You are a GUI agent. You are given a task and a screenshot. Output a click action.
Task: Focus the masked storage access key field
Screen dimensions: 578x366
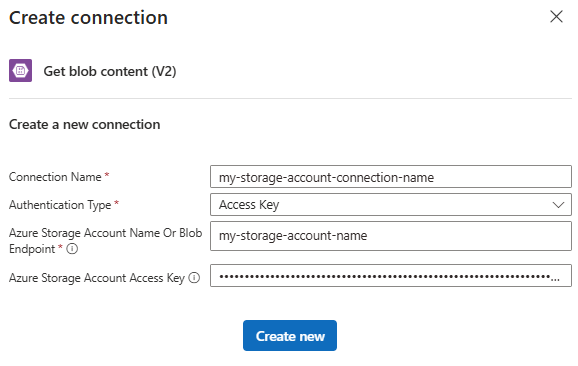click(x=391, y=276)
